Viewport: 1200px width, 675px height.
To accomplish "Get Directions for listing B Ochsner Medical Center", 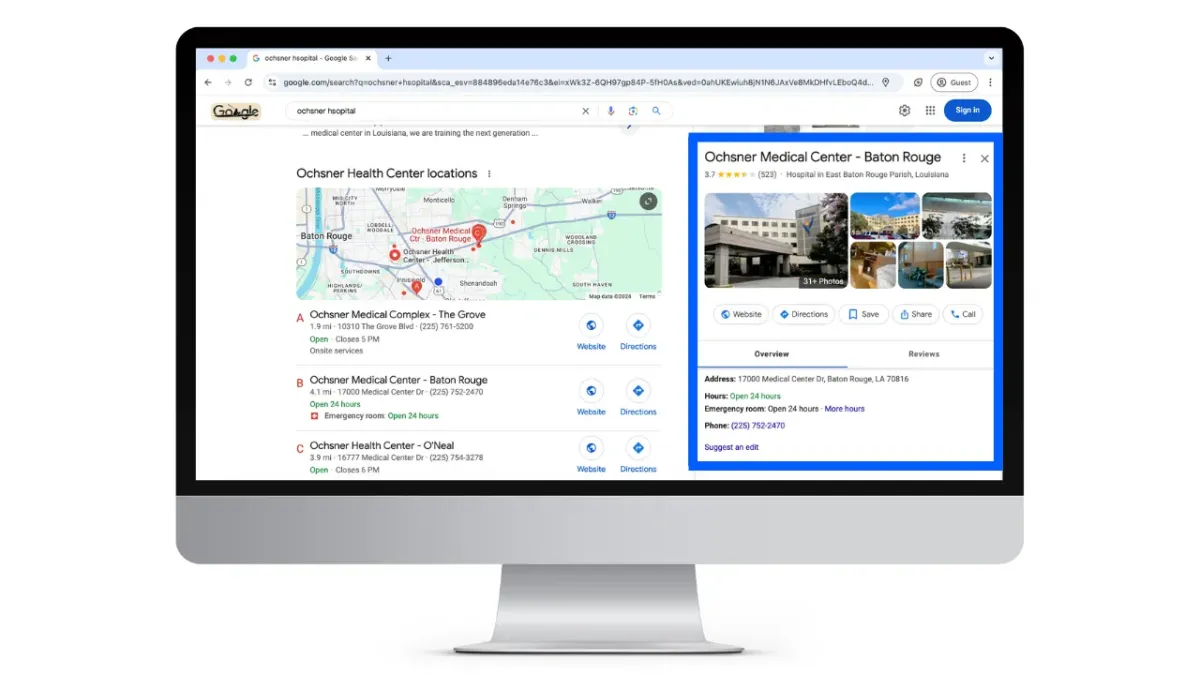I will [638, 397].
